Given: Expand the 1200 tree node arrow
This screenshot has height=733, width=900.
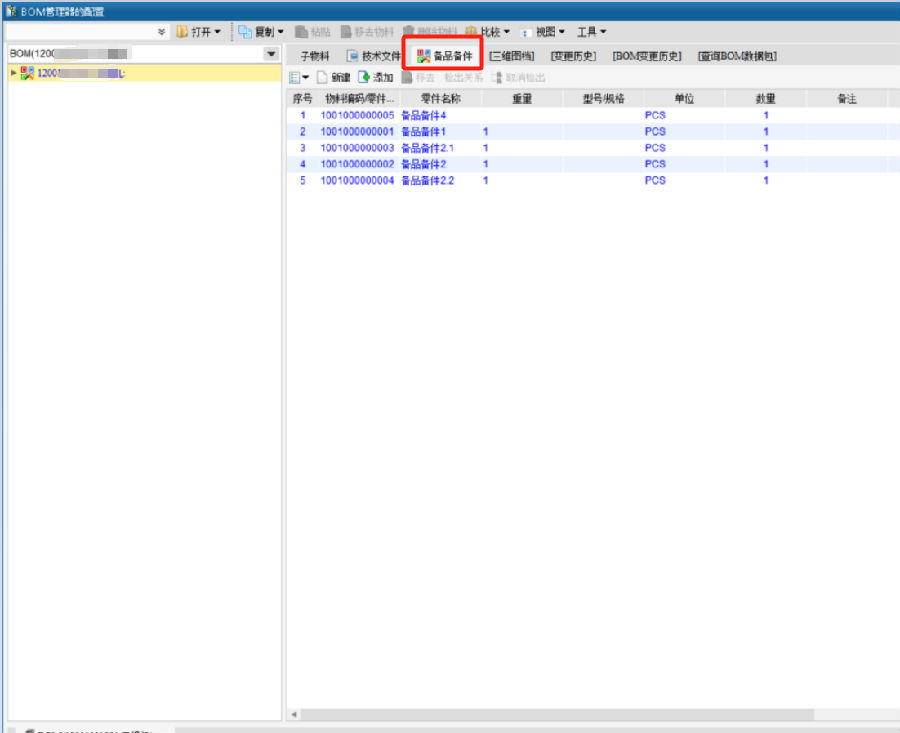Looking at the screenshot, I should pos(13,73).
